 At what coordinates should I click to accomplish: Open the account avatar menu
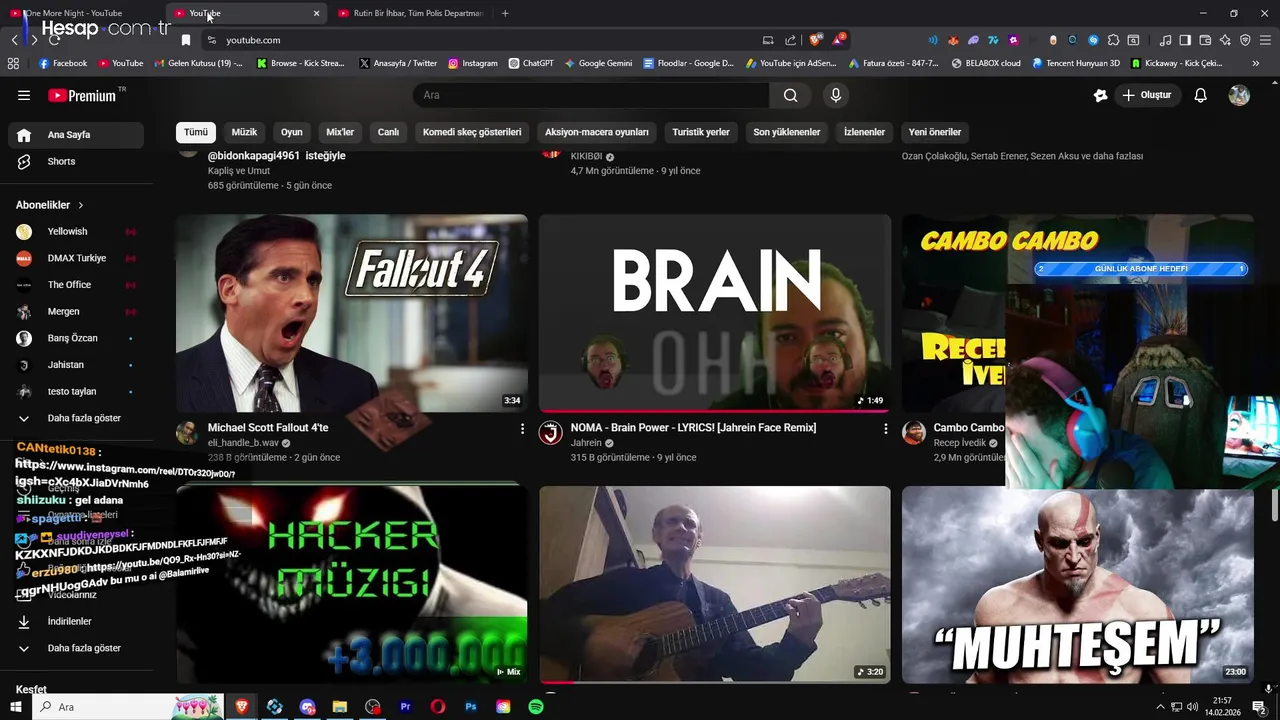point(1239,95)
